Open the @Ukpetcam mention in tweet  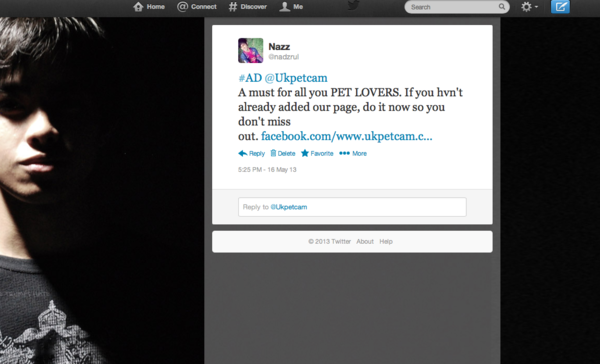[x=296, y=78]
